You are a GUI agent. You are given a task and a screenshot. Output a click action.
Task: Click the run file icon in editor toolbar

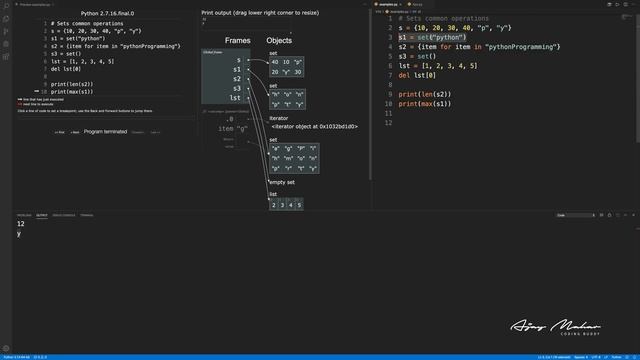[x=617, y=4]
